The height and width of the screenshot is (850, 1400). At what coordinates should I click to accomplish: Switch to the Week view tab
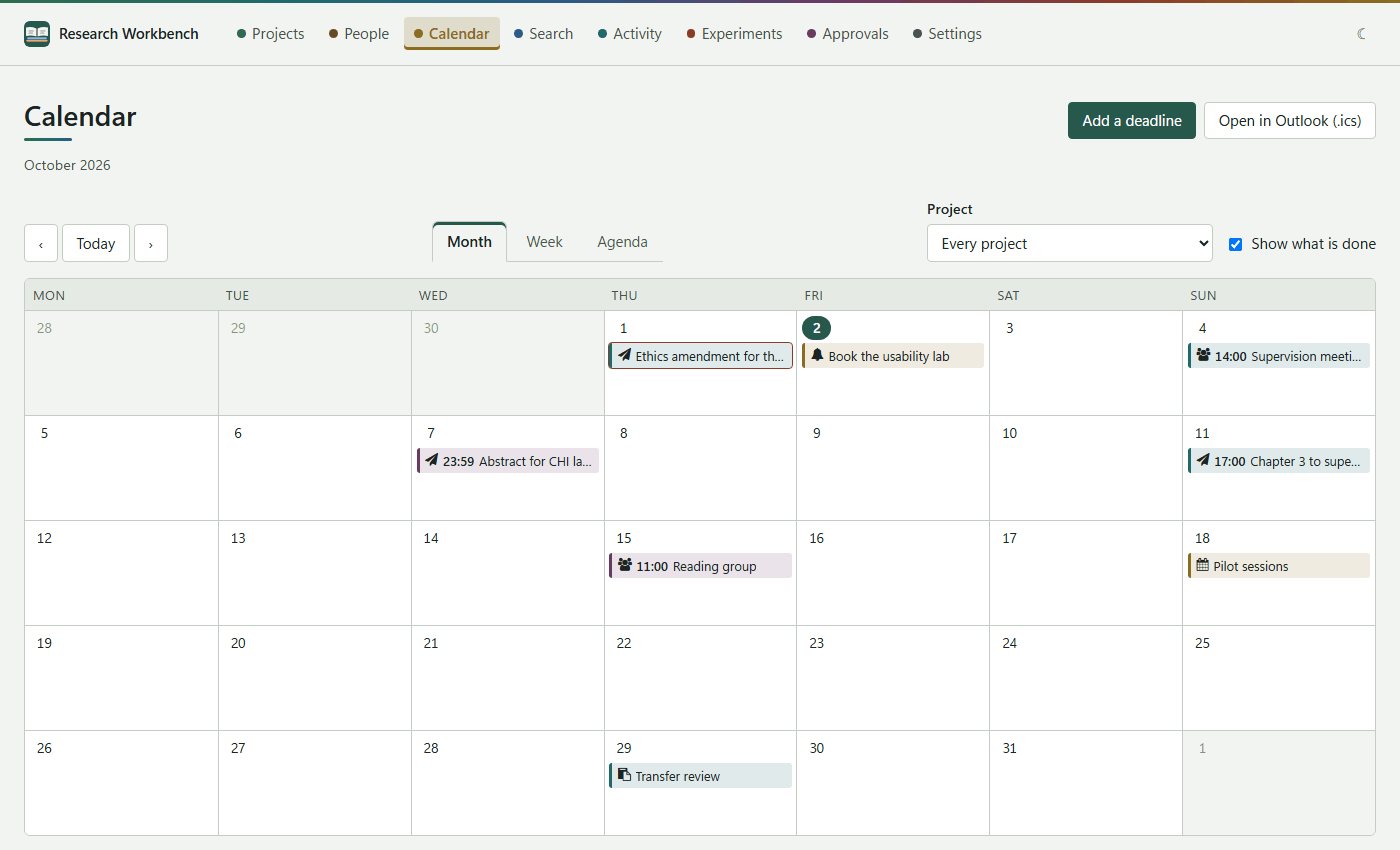click(544, 242)
